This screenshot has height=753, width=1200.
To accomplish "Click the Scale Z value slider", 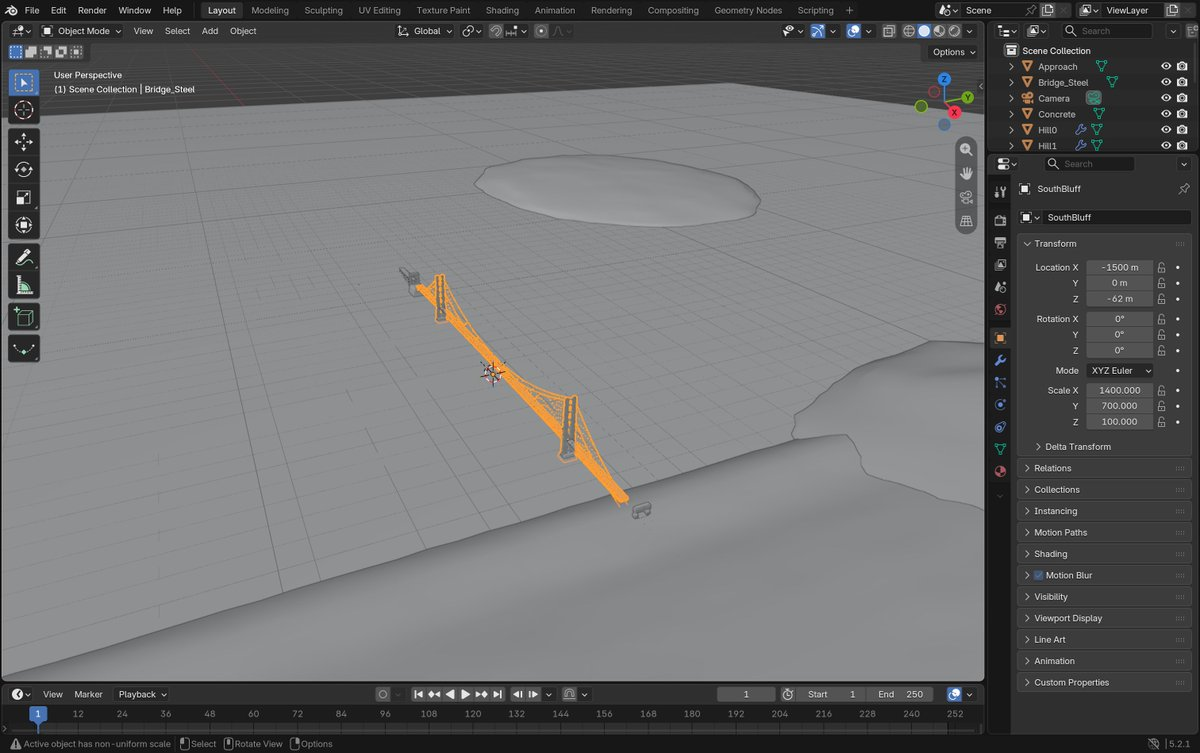I will click(1120, 422).
